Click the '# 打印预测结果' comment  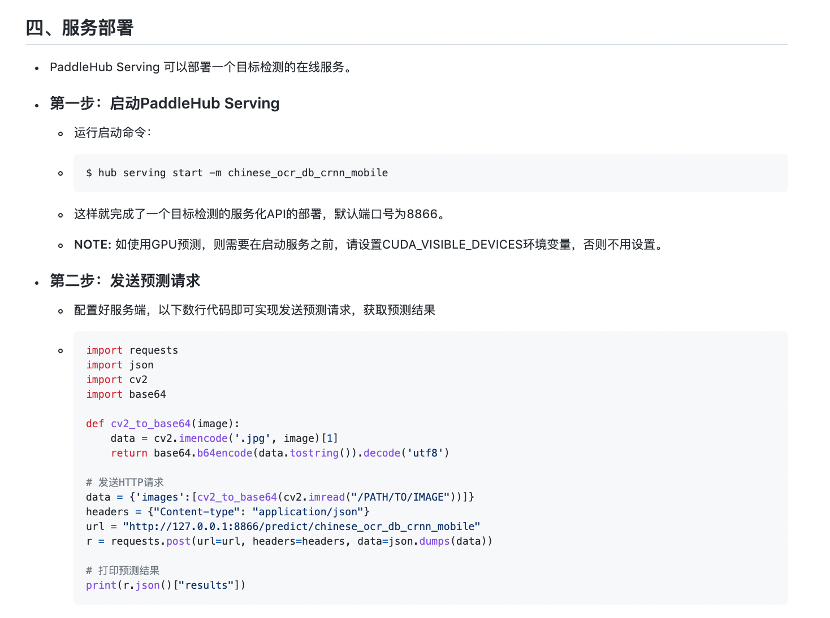(122, 570)
